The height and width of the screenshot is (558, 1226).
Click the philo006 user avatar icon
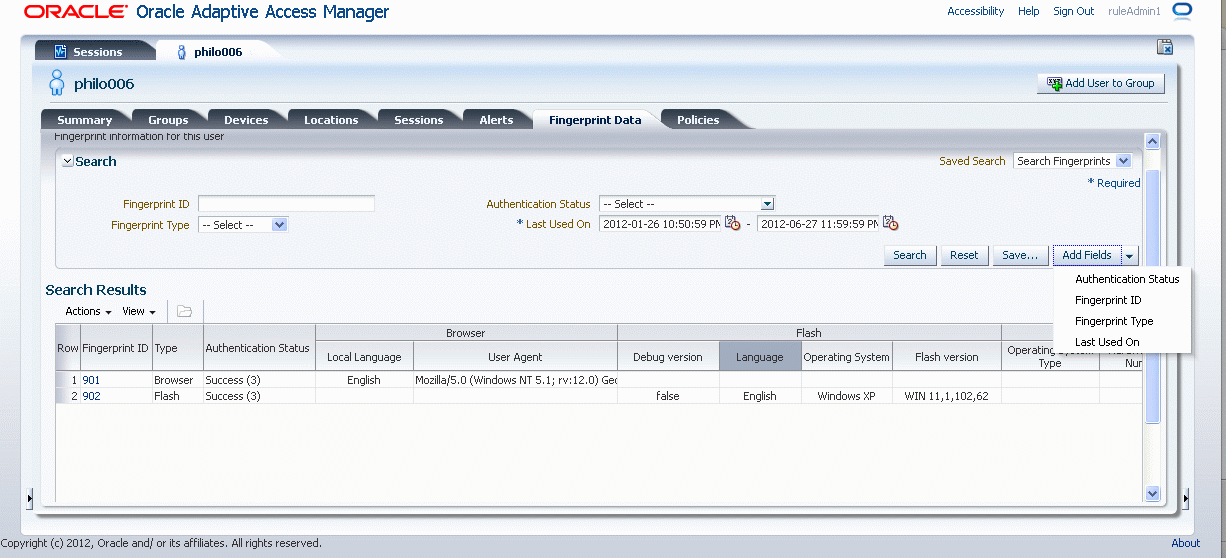(57, 83)
